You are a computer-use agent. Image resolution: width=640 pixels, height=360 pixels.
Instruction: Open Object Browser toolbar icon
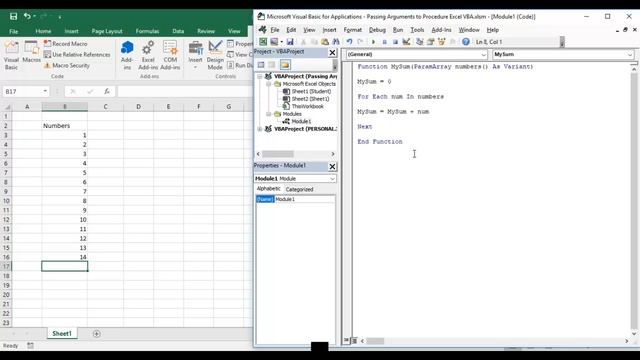click(442, 42)
